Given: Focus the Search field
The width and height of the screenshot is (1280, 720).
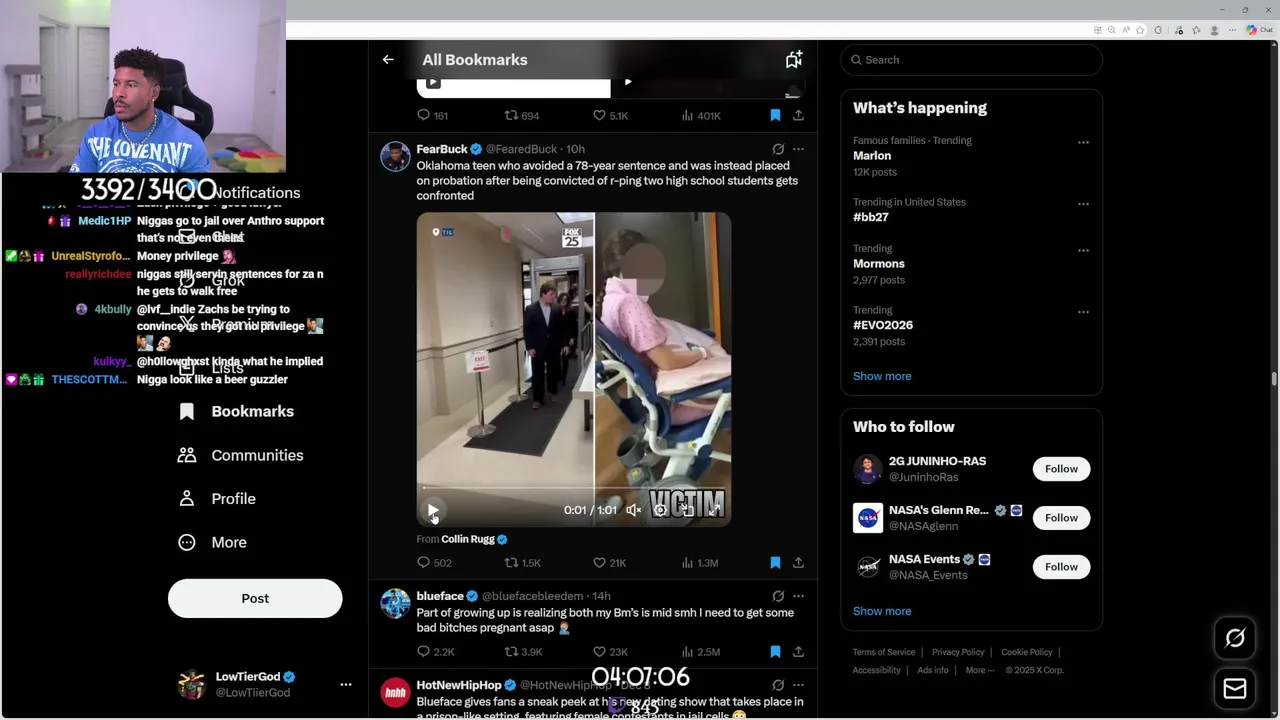Looking at the screenshot, I should 971,60.
